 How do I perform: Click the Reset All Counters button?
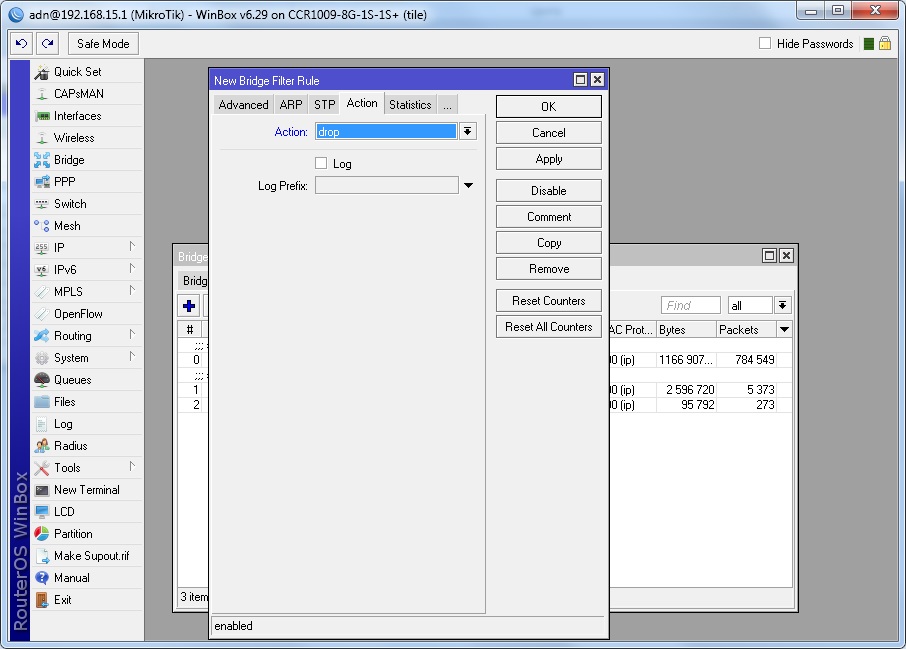pyautogui.click(x=548, y=327)
